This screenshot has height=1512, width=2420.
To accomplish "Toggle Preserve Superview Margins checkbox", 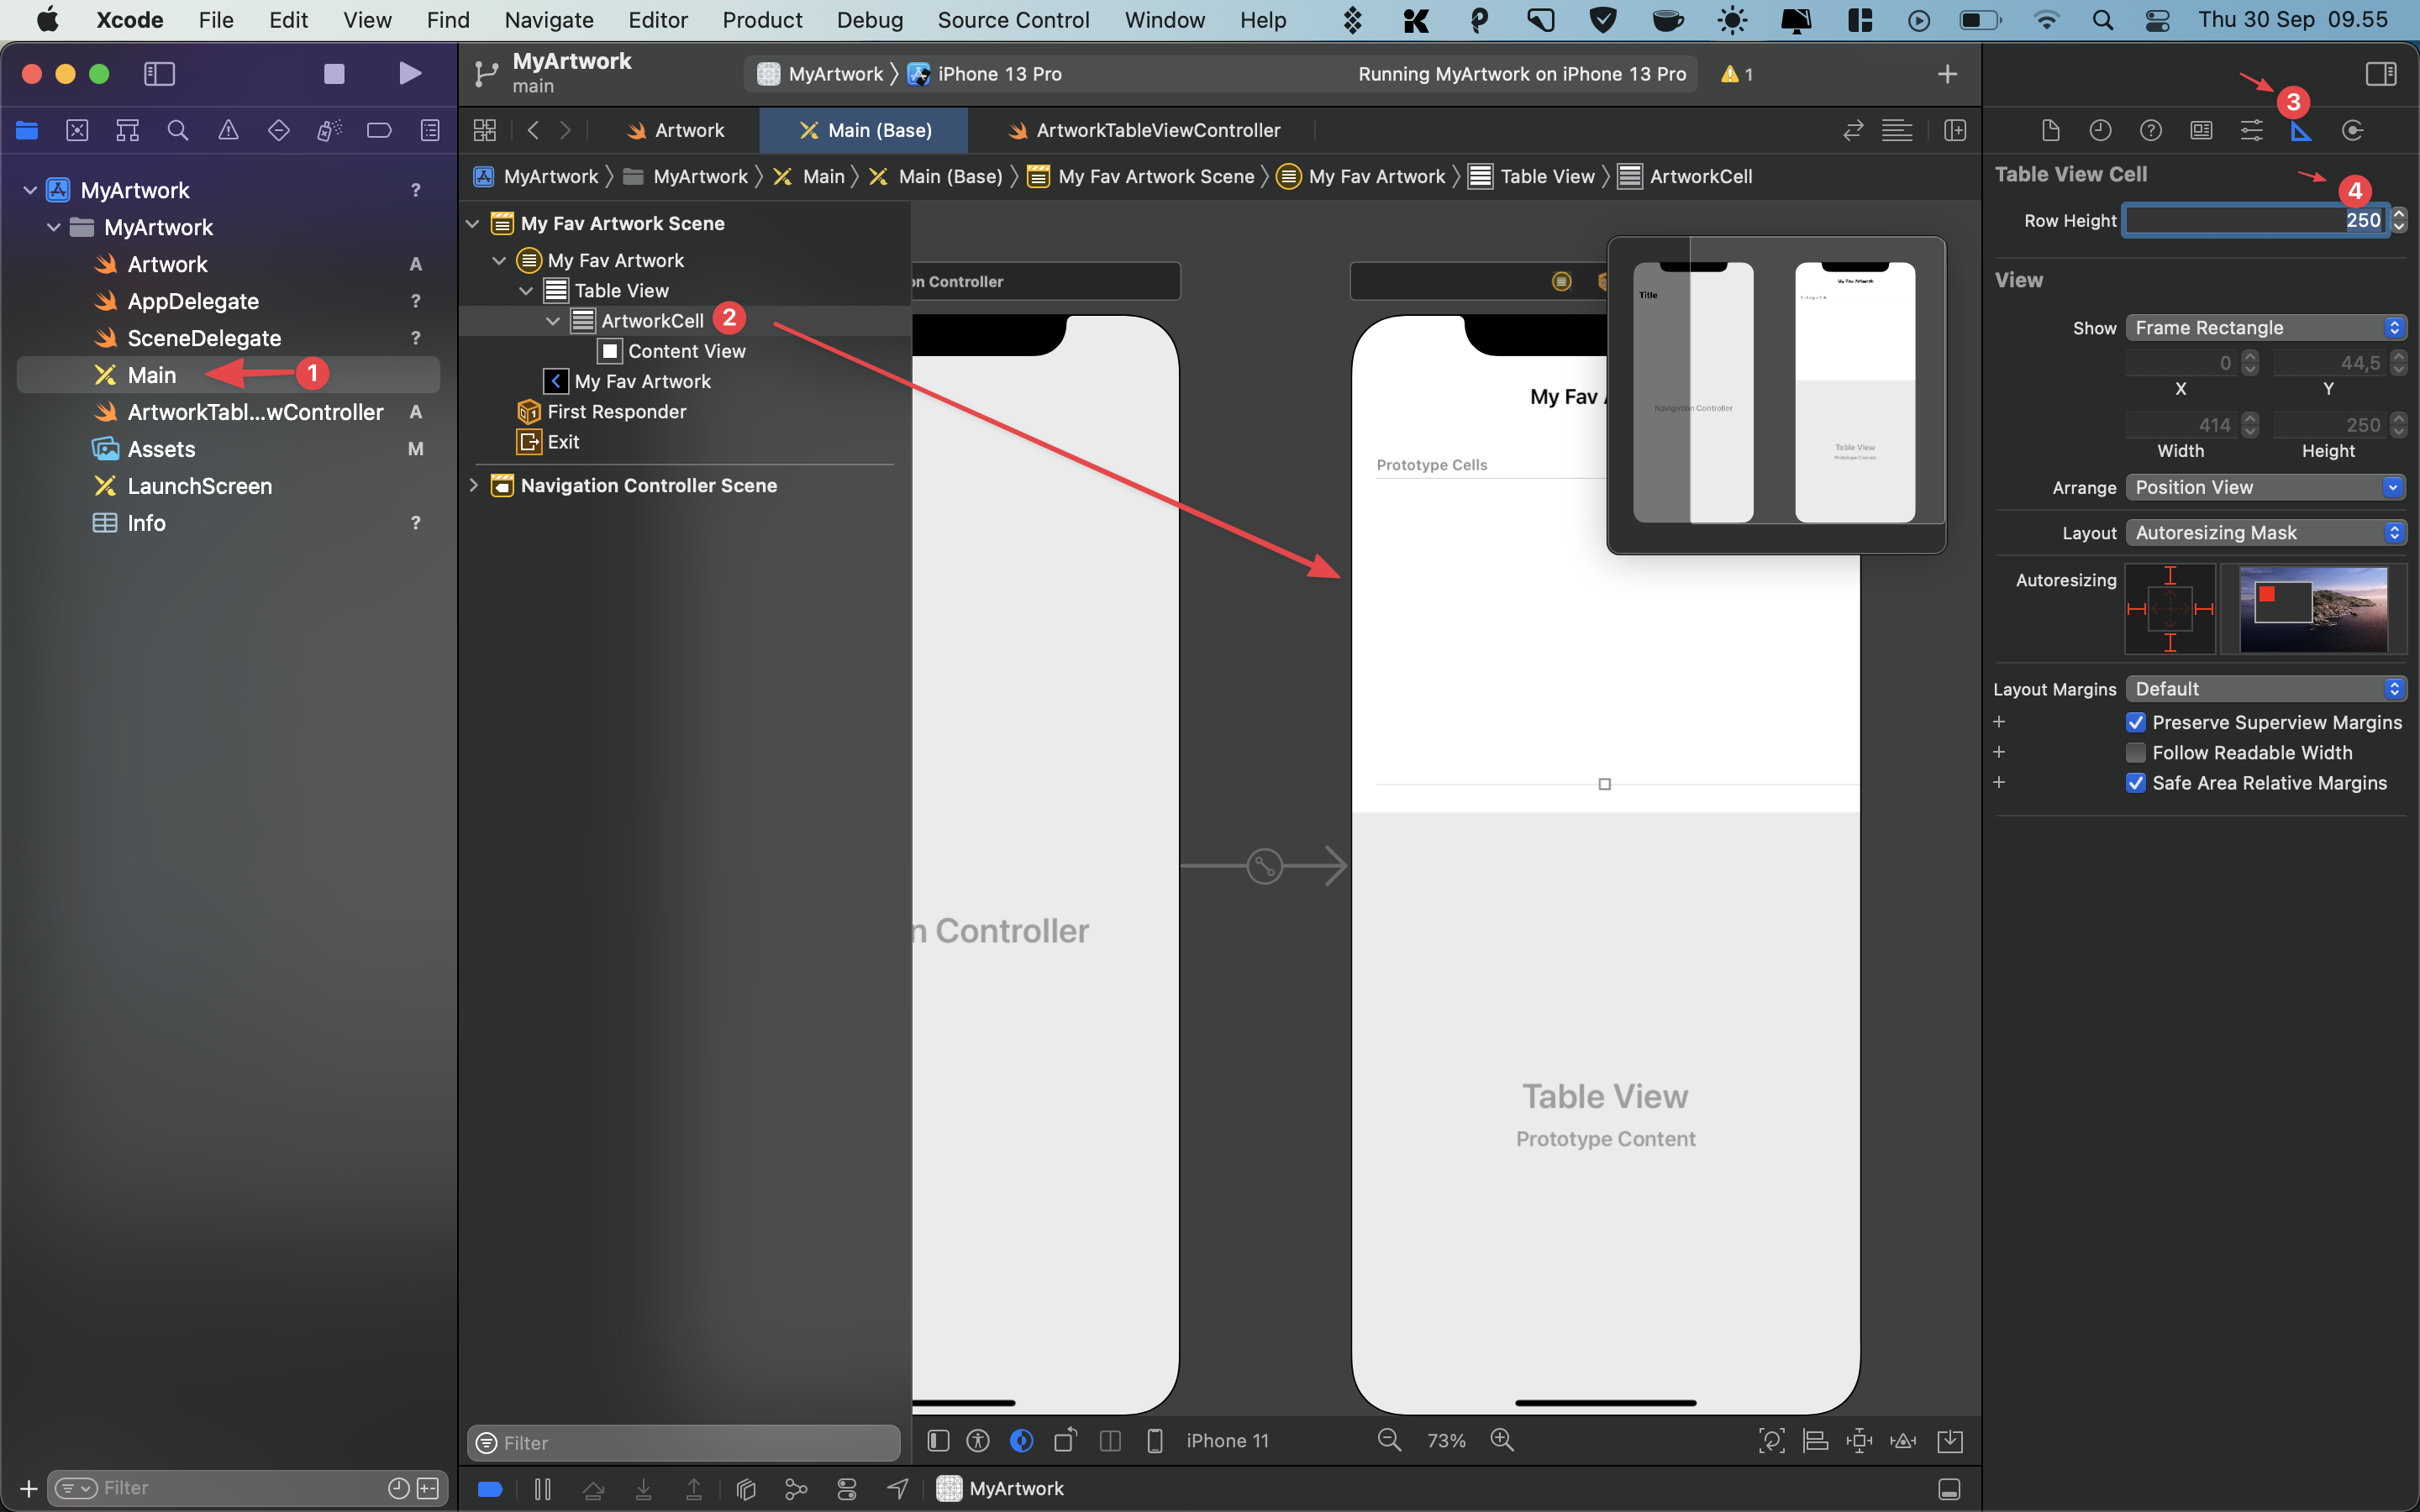I will [2135, 722].
